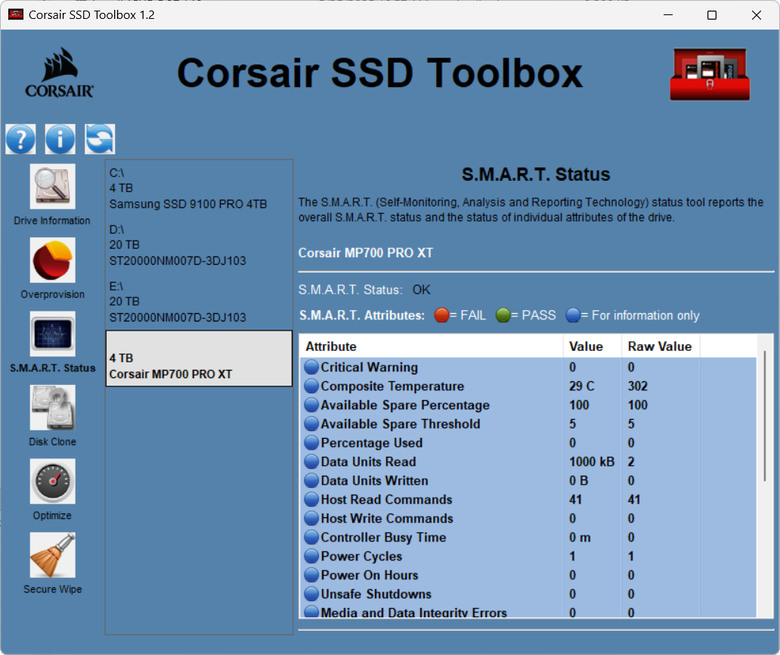Minimize the Corsair SSD Toolbox window
This screenshot has width=780, height=655.
668,15
